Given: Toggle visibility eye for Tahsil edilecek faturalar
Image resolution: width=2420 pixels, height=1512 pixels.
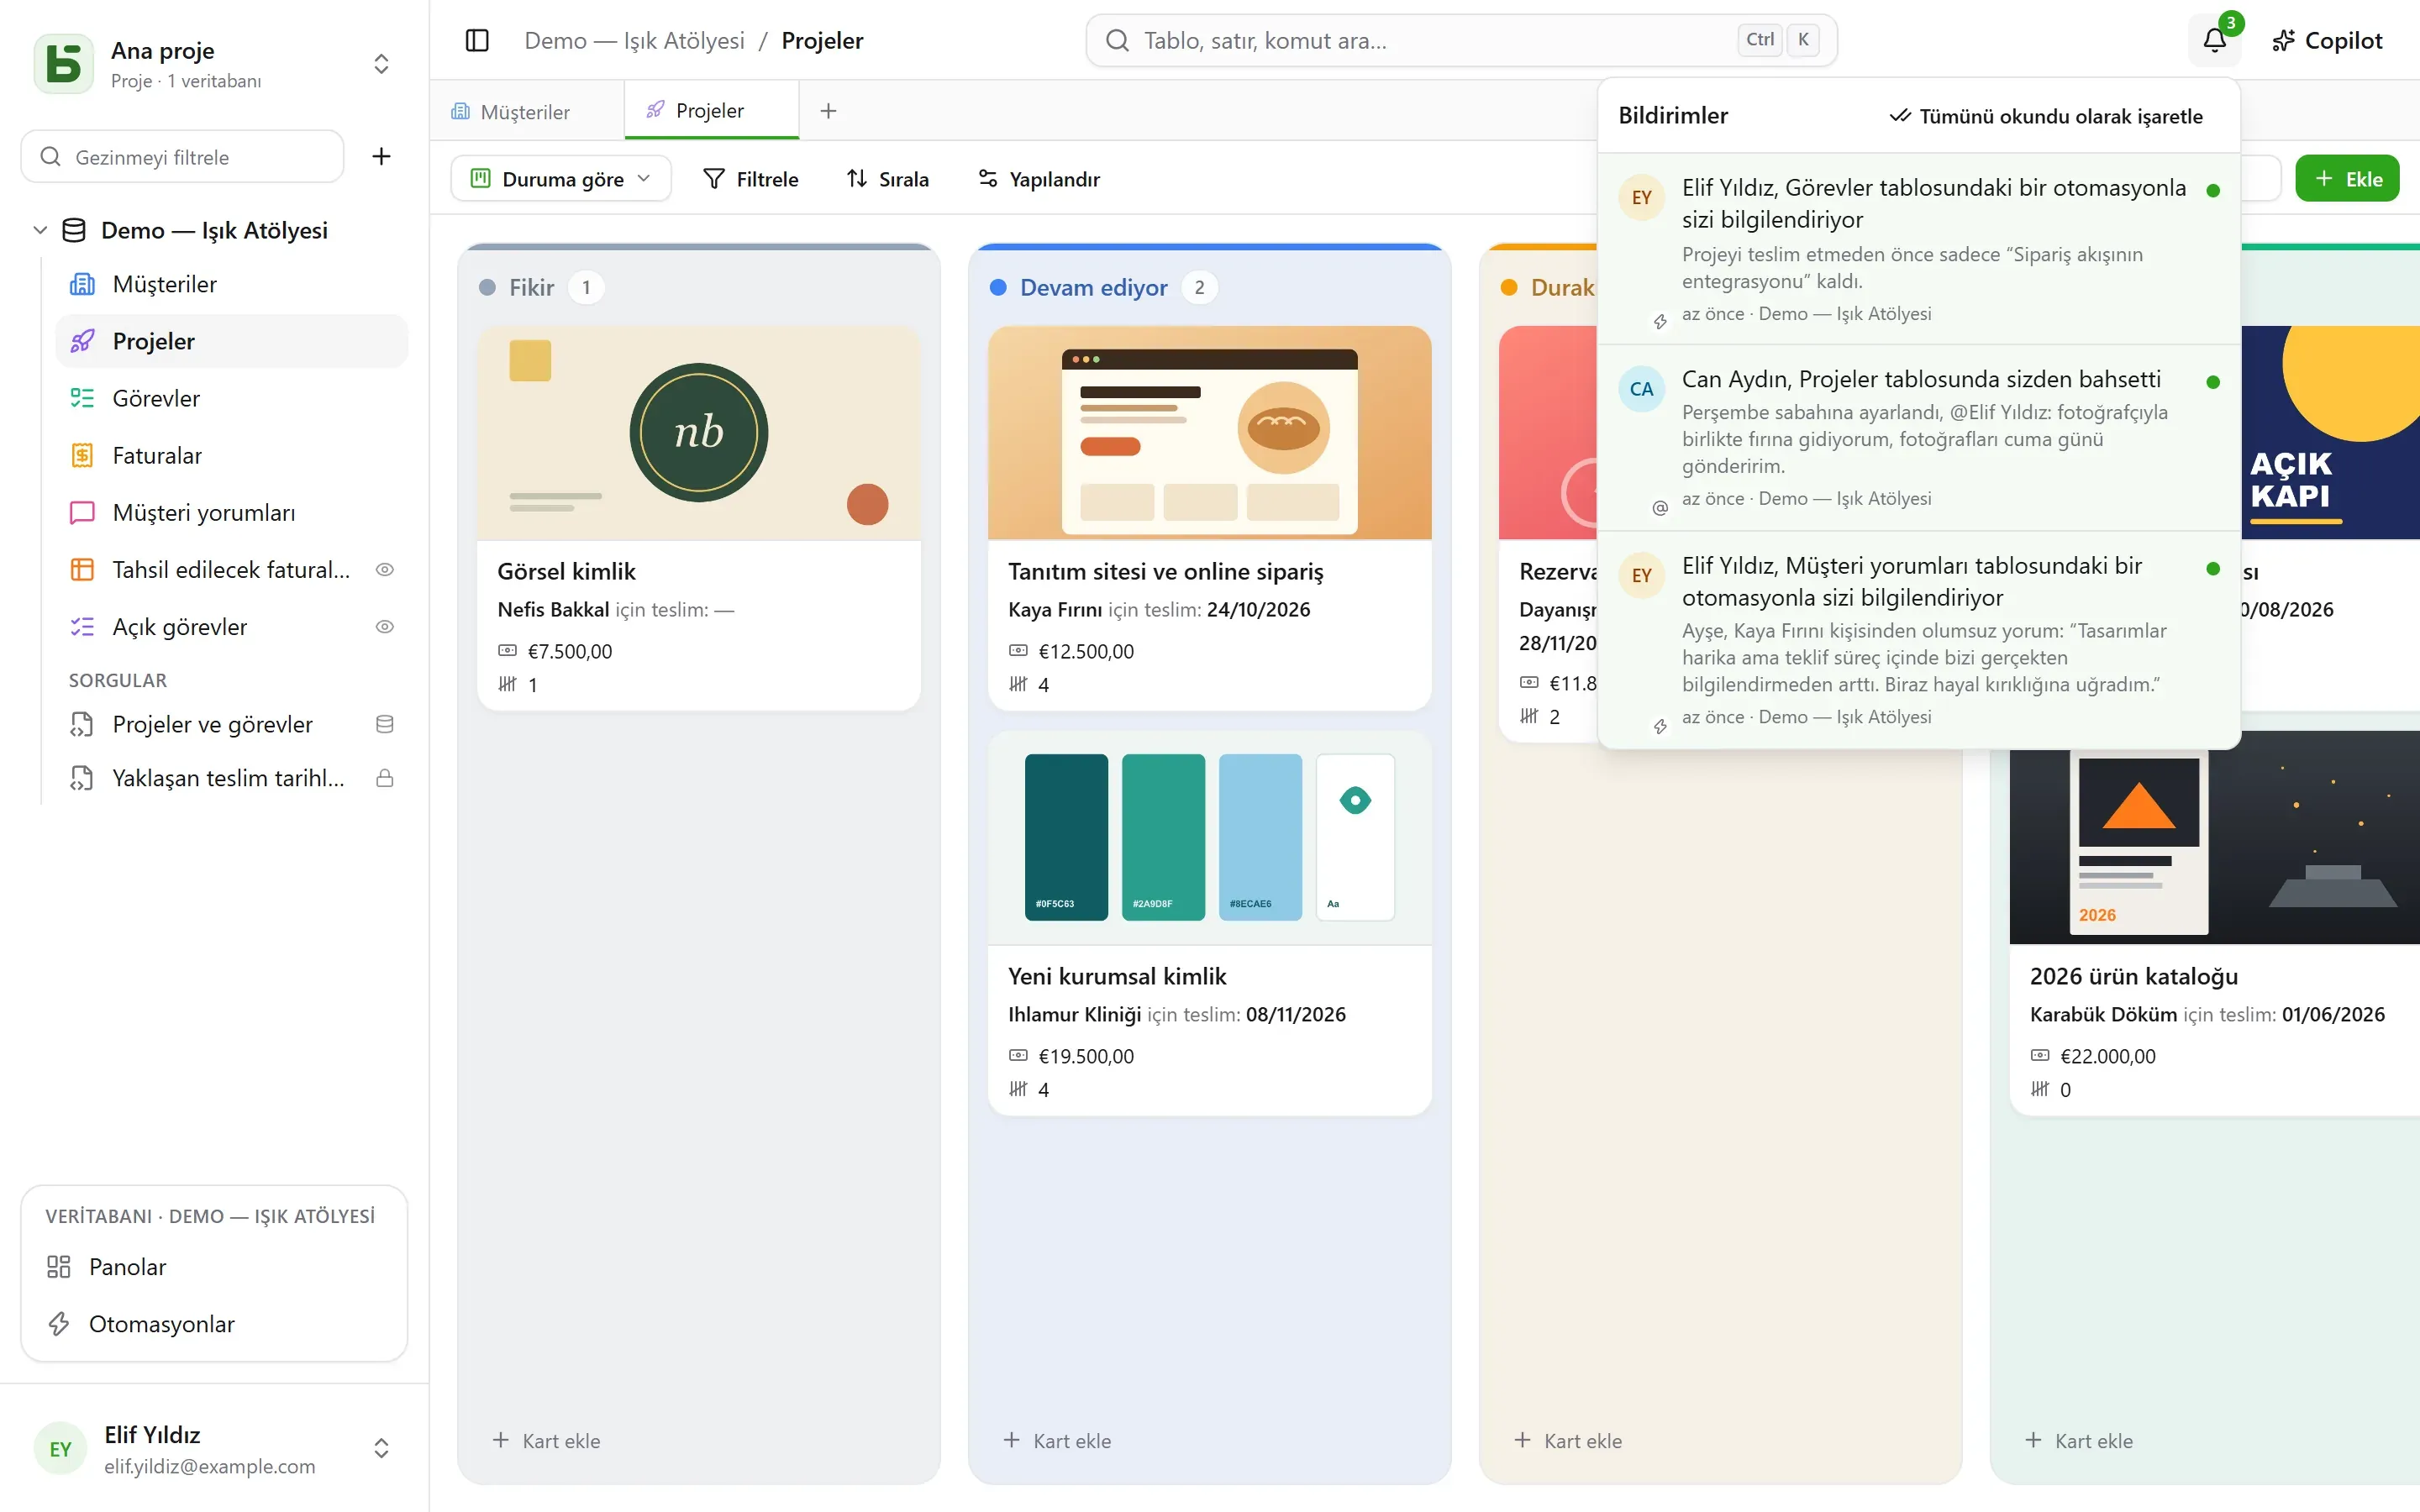Looking at the screenshot, I should 384,569.
